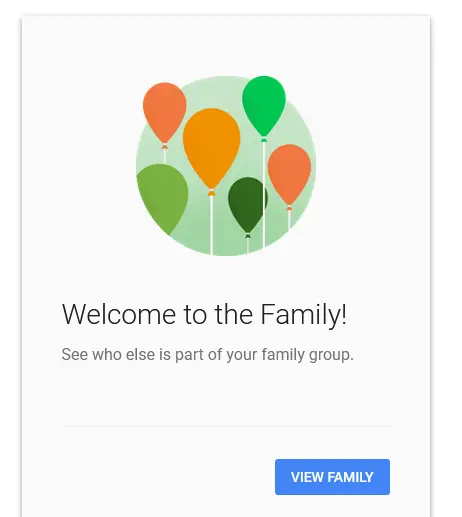Click "See who else" in the subtitle
The image size is (462, 517).
[x=108, y=354]
